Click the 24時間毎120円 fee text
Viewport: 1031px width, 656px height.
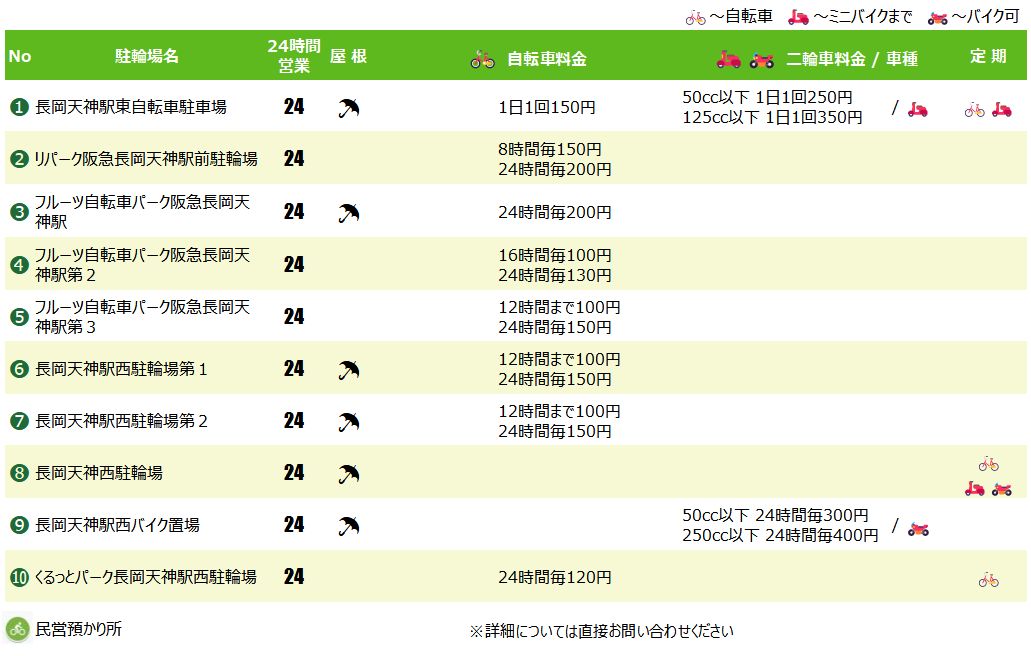[x=554, y=577]
